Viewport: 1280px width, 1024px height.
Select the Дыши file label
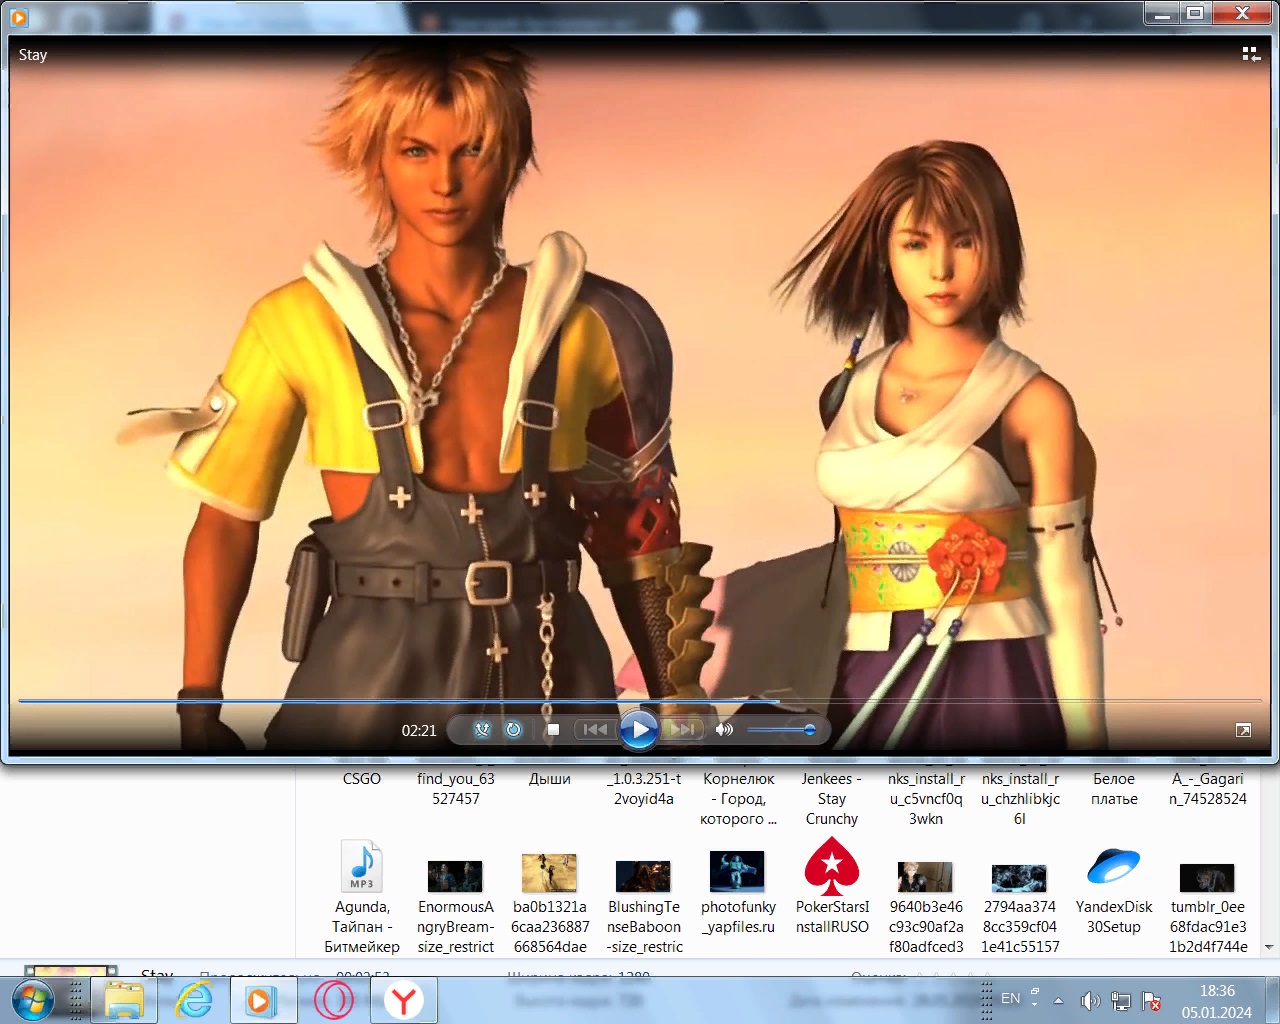point(550,779)
